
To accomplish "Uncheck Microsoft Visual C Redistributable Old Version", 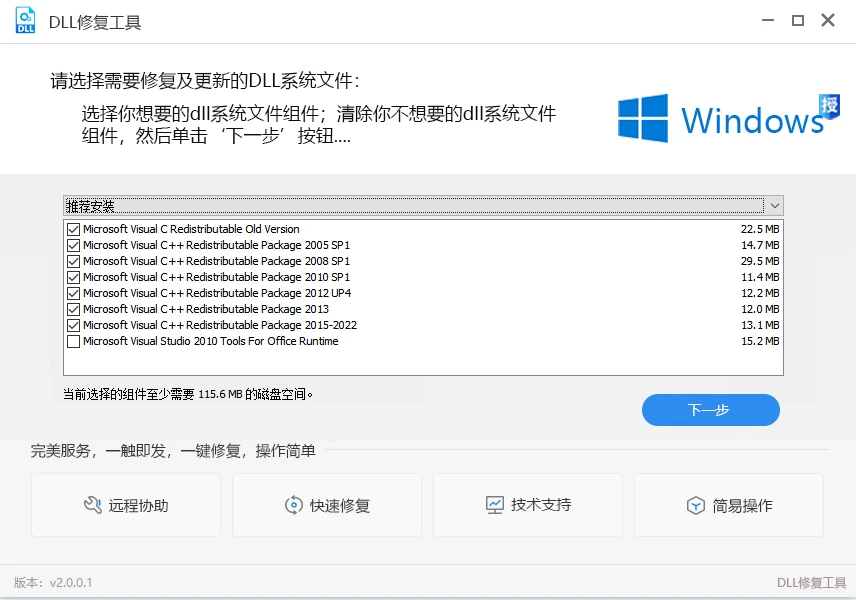I will [73, 229].
